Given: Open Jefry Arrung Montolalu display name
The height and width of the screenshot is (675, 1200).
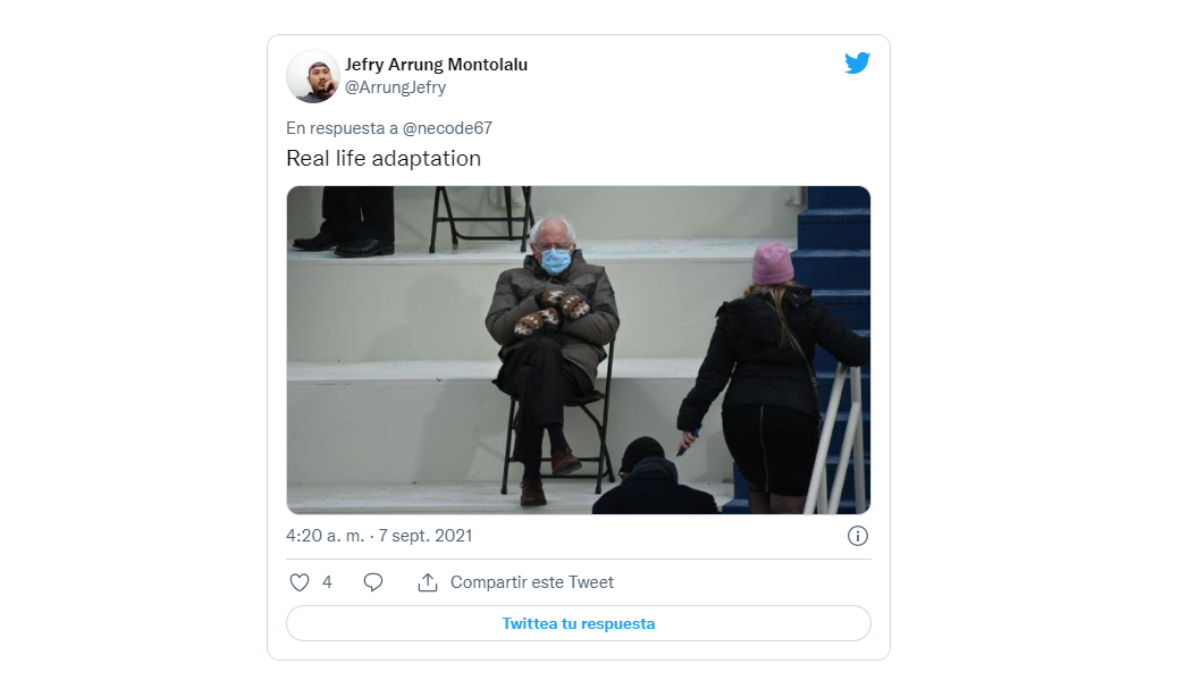Looking at the screenshot, I should (x=436, y=65).
